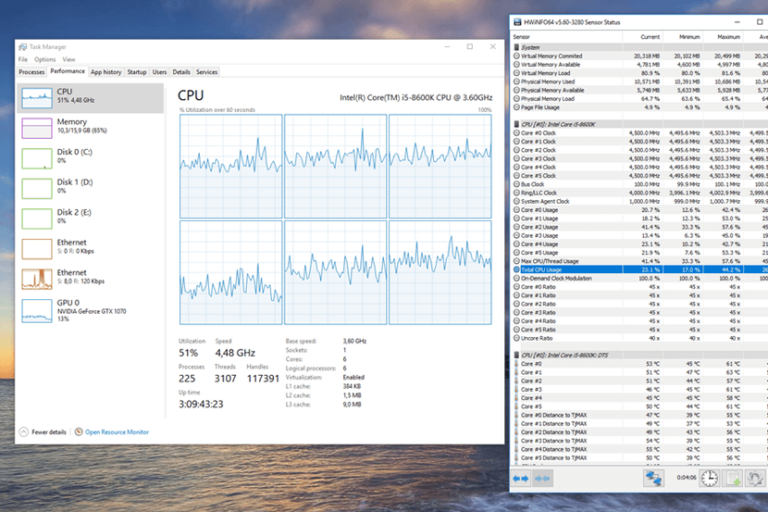Collapse the CPU [#0] i5-8600K DTS section header
Screen dimensions: 768x512
tap(639, 355)
